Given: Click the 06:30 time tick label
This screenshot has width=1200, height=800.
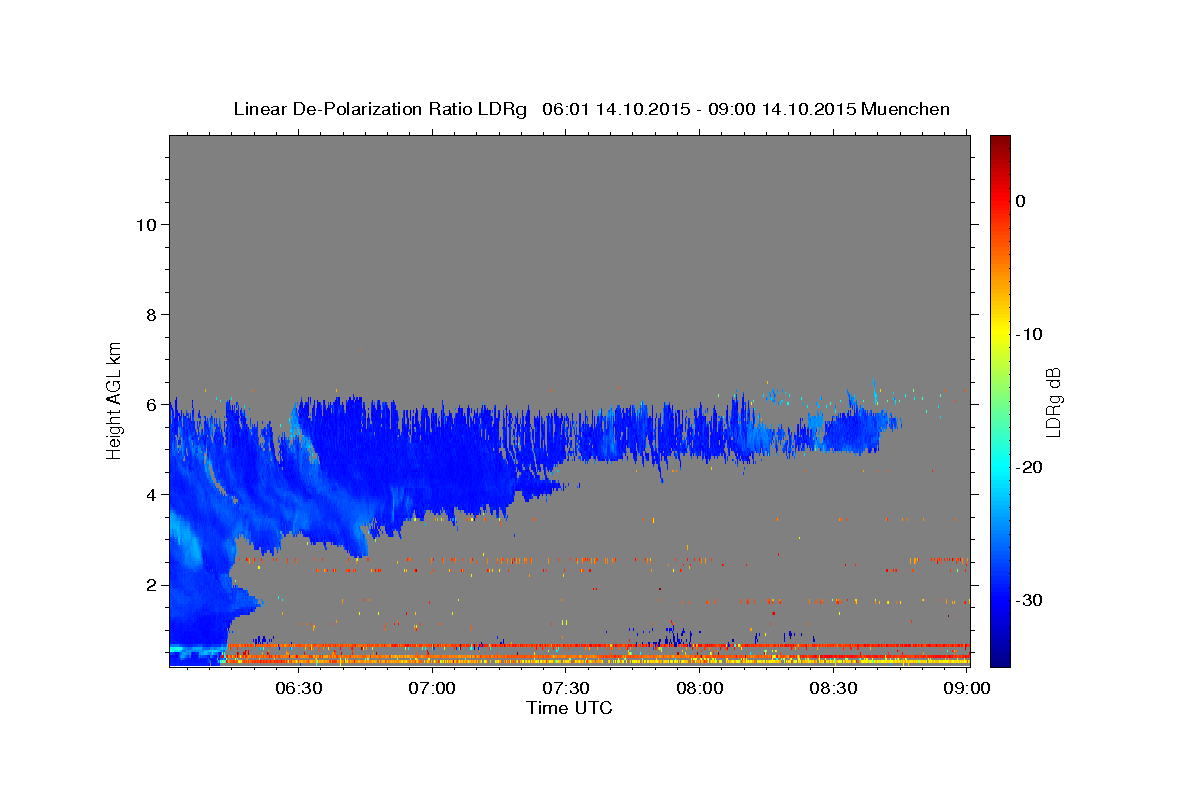Looking at the screenshot, I should (x=298, y=689).
